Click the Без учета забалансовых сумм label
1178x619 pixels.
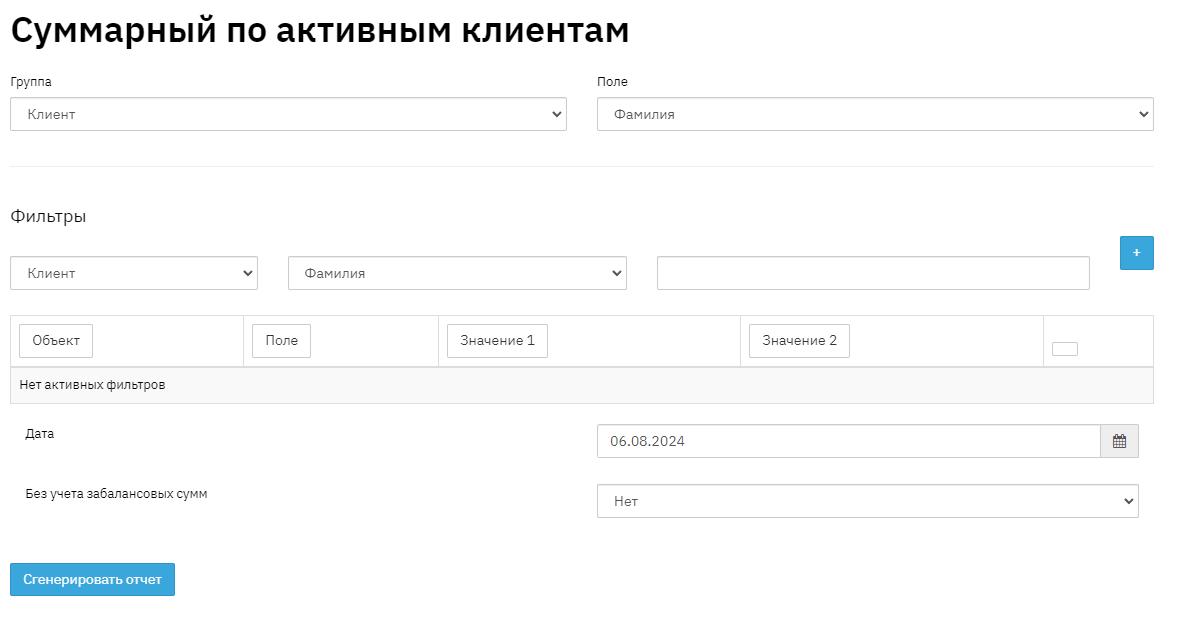[x=116, y=494]
